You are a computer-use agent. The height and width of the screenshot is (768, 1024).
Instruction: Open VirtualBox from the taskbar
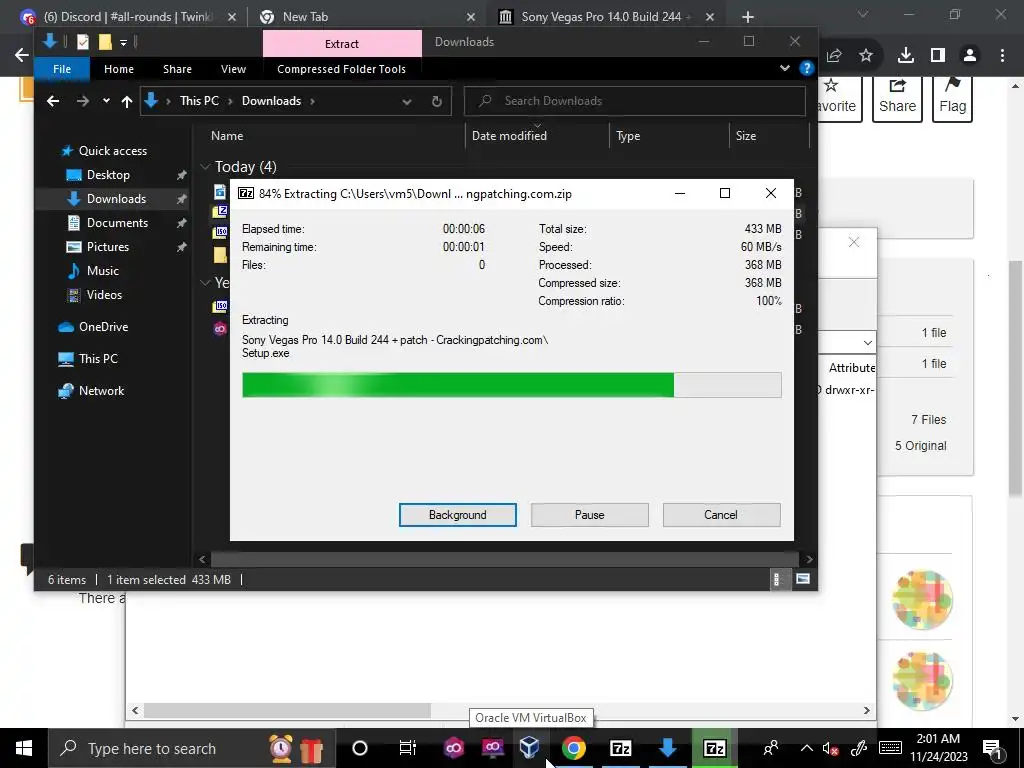529,748
